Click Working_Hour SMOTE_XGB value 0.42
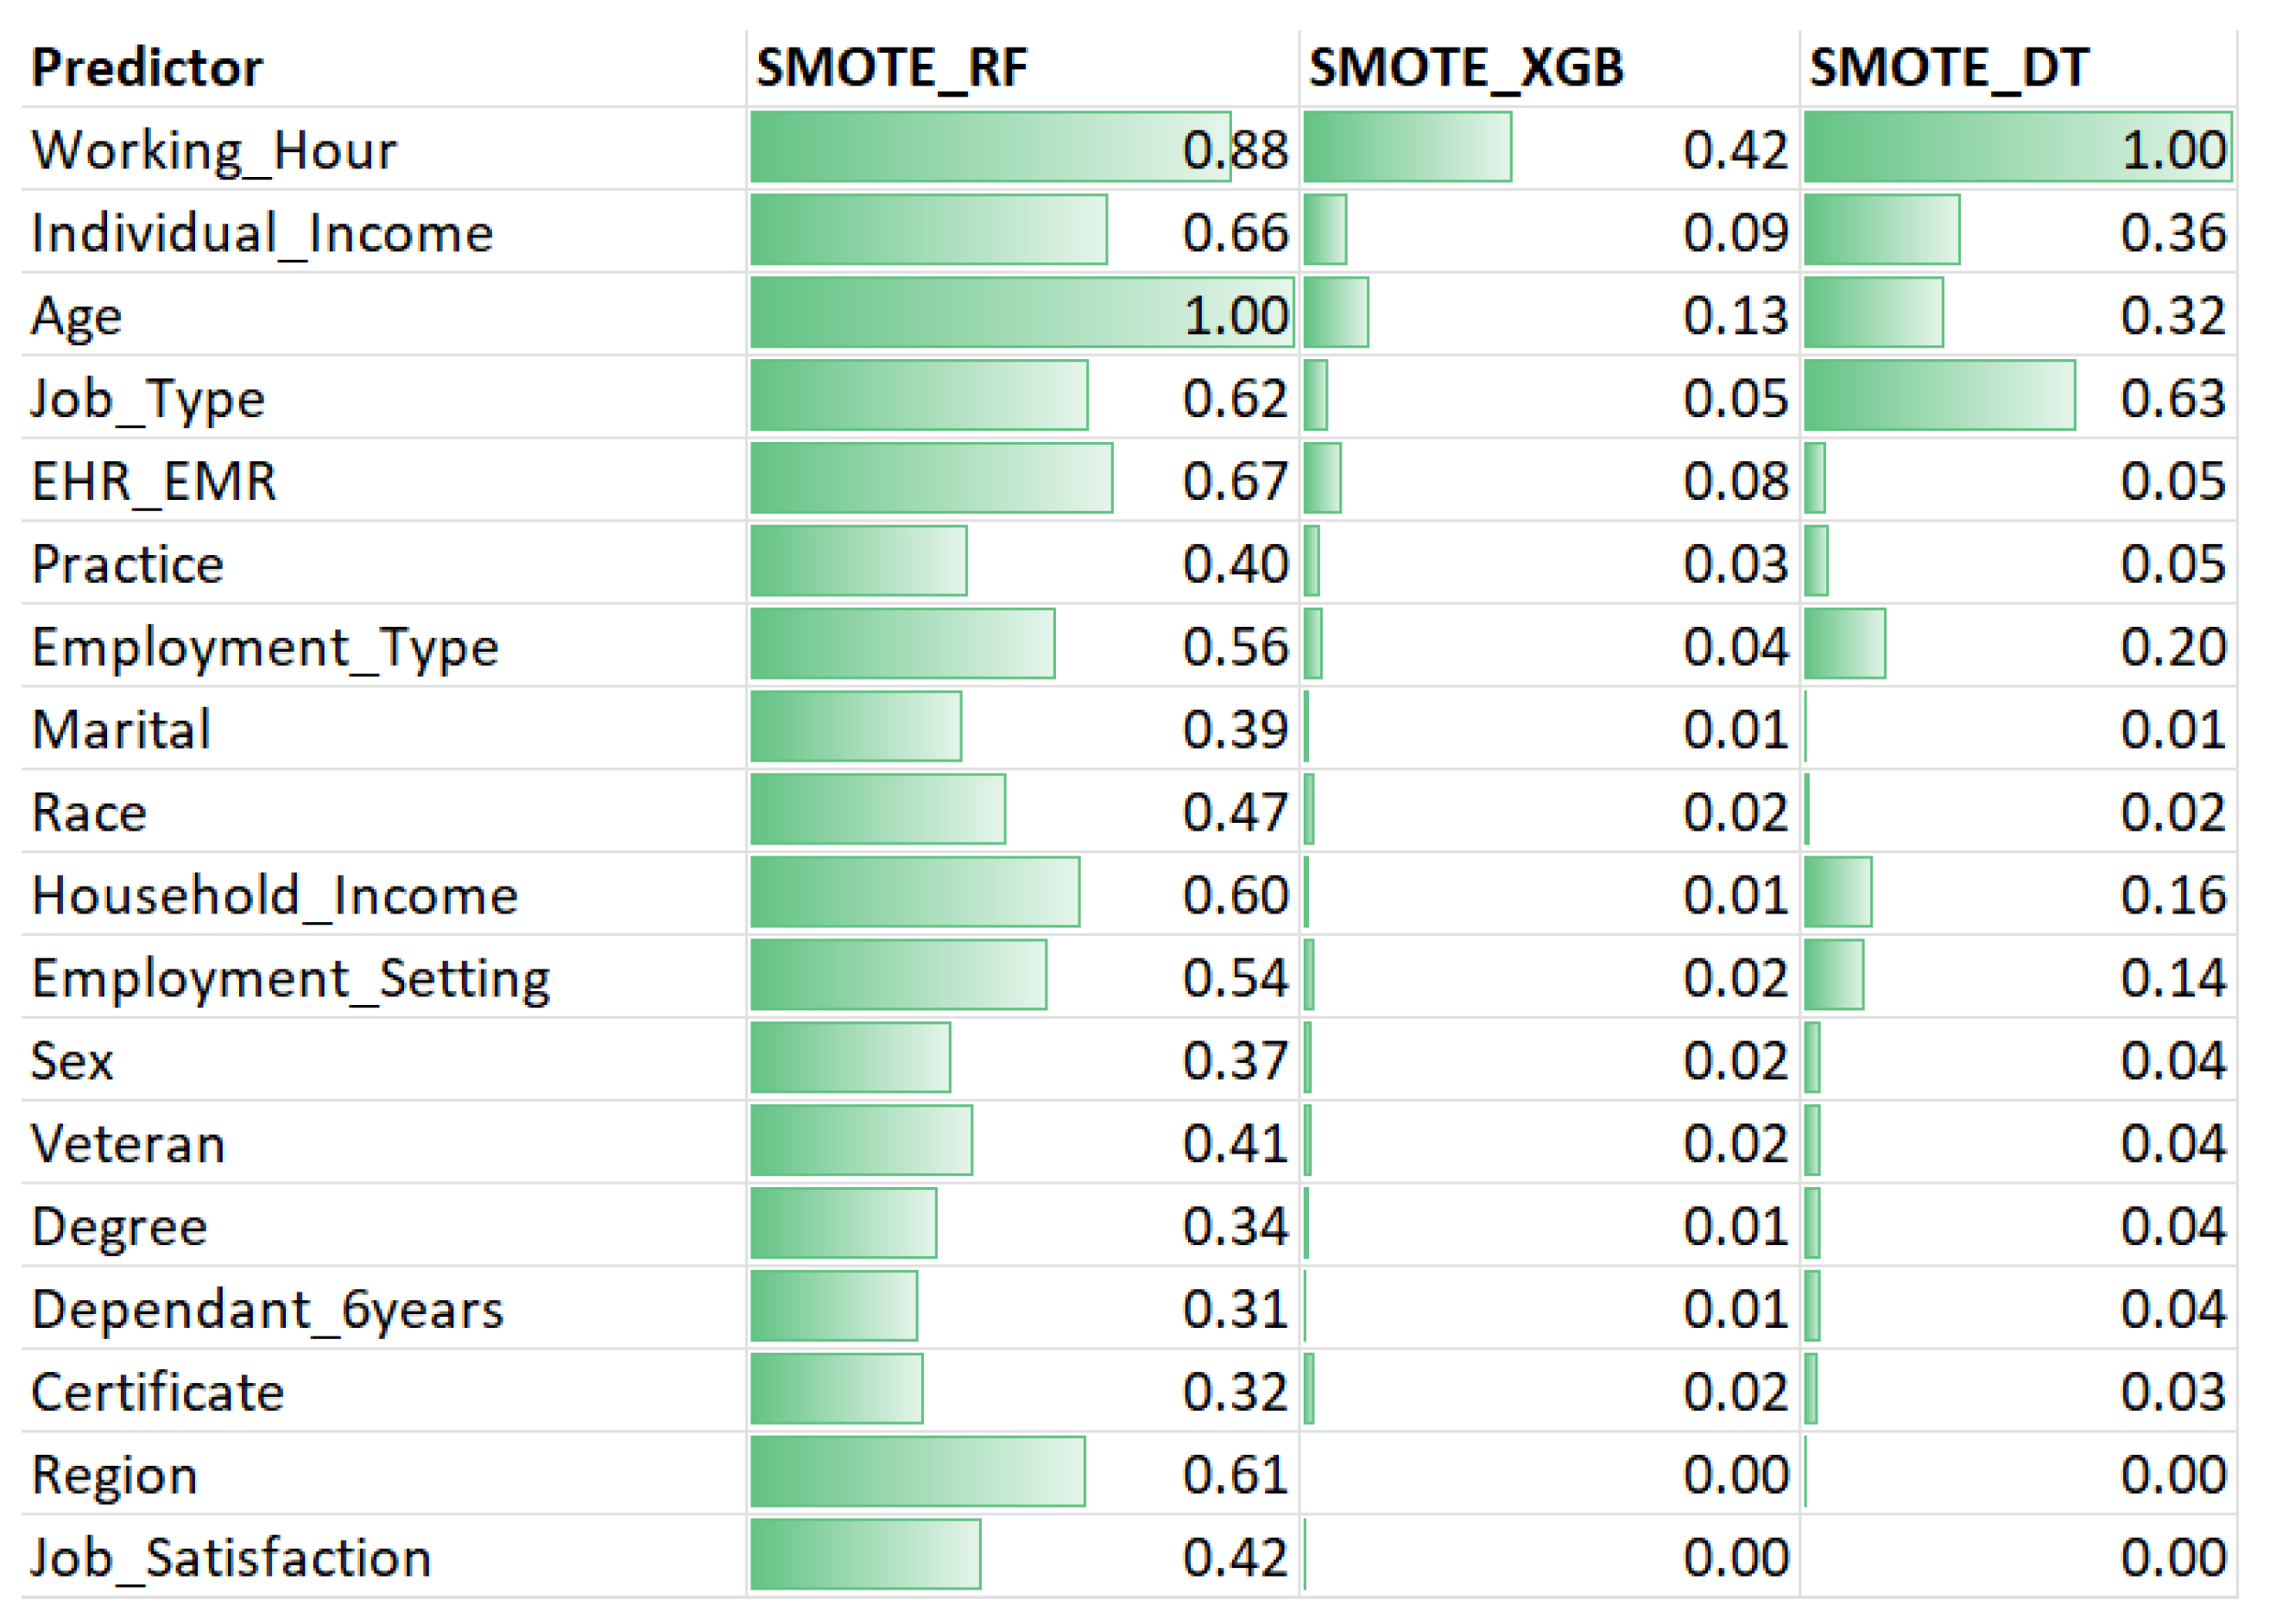Image resolution: width=2276 pixels, height=1624 pixels. point(1735,150)
